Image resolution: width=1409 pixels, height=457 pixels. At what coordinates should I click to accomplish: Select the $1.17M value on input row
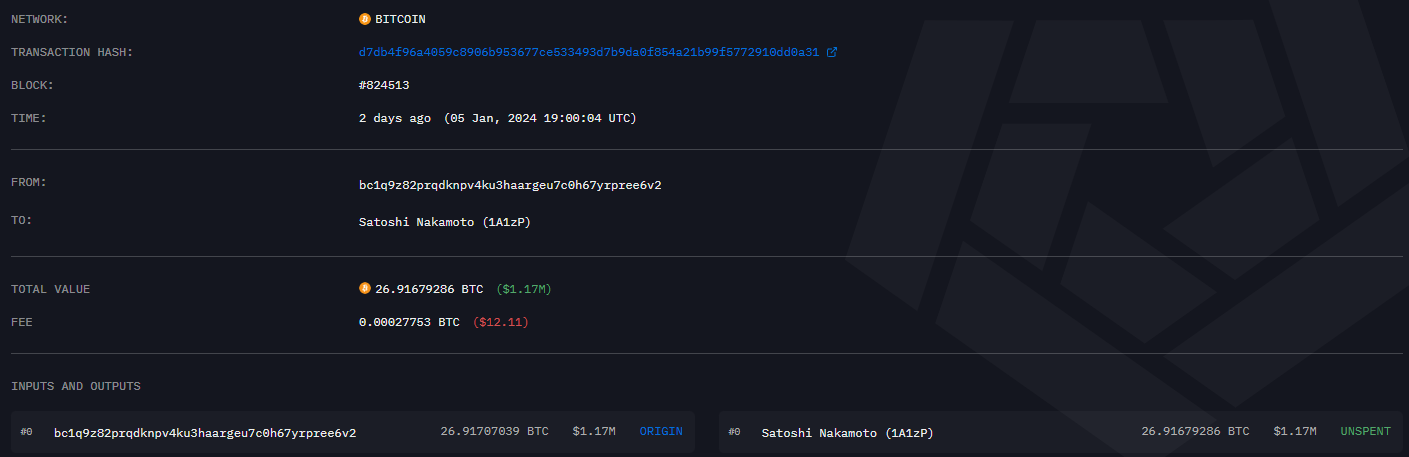point(594,432)
